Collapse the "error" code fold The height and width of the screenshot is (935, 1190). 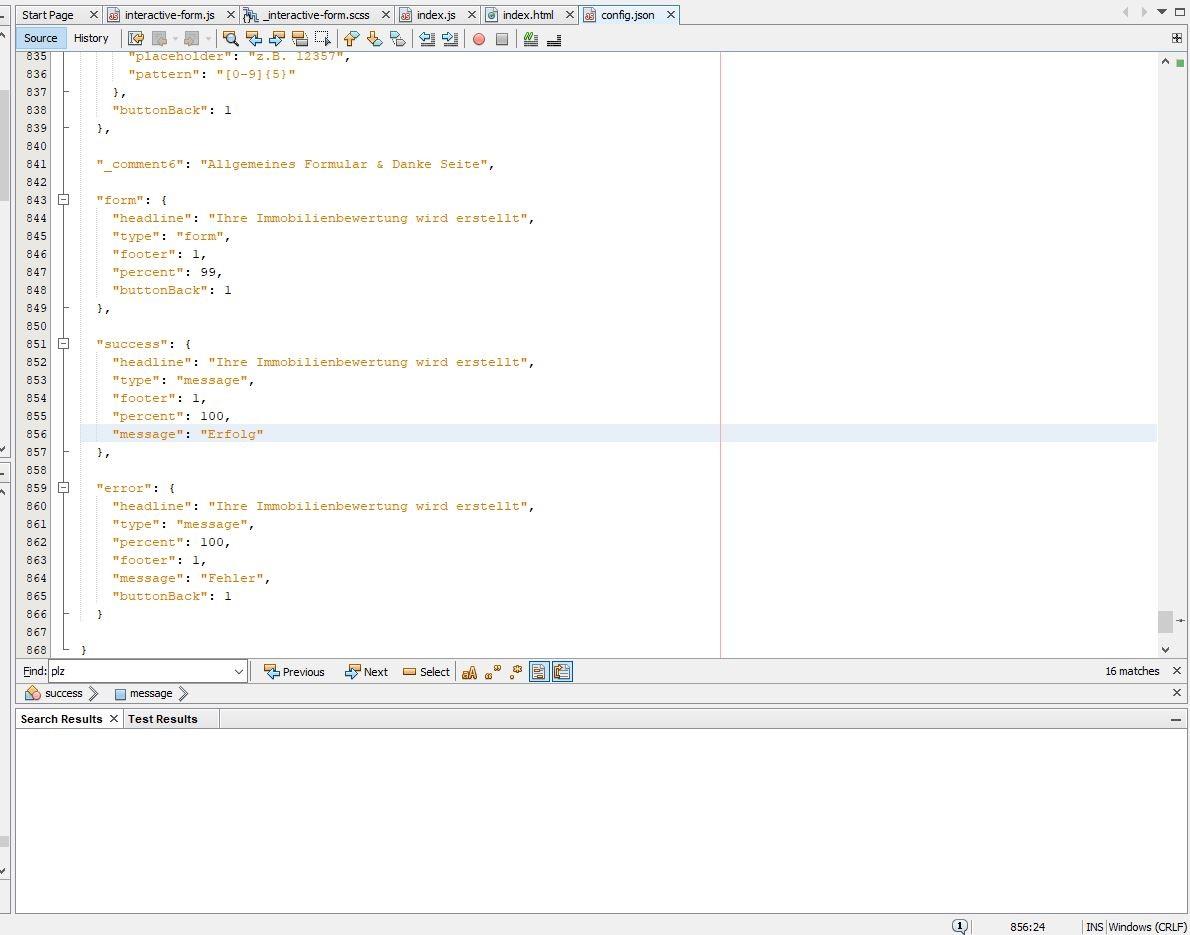tap(63, 488)
